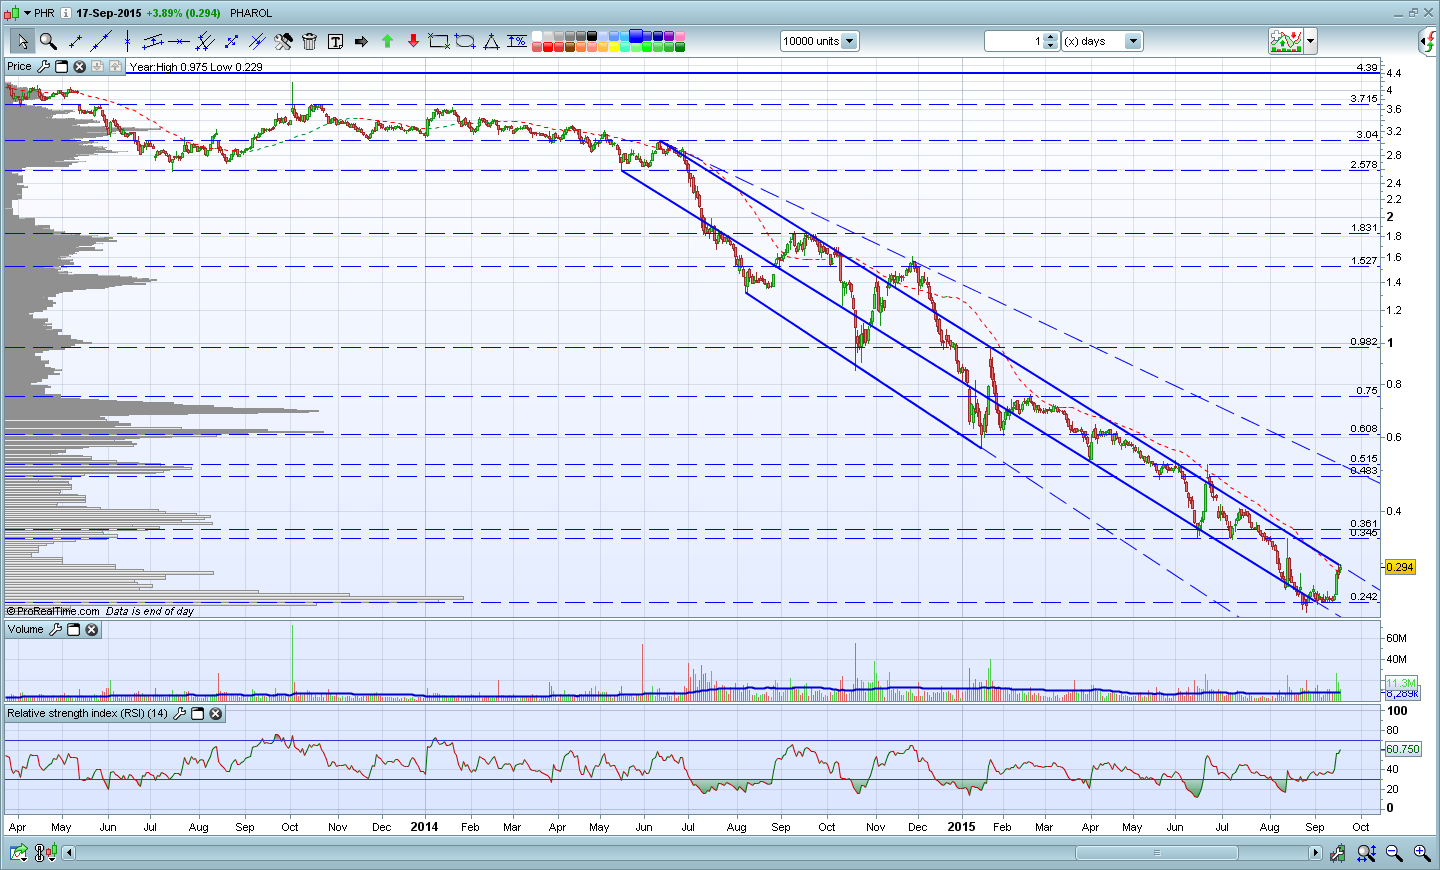Pick the white color swatch

pyautogui.click(x=537, y=36)
